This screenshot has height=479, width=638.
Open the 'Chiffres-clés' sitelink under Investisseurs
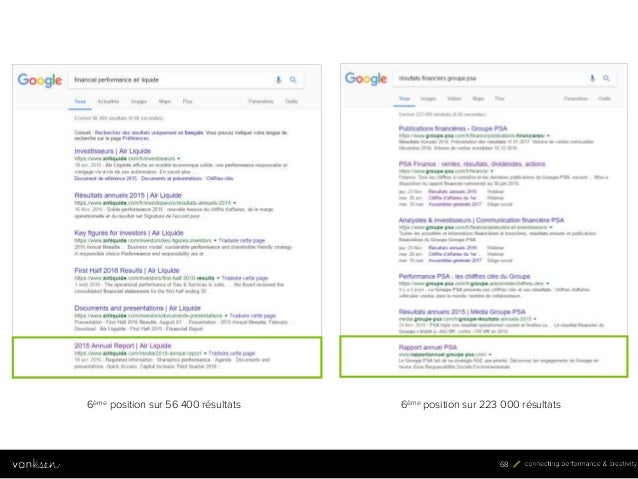tap(220, 178)
